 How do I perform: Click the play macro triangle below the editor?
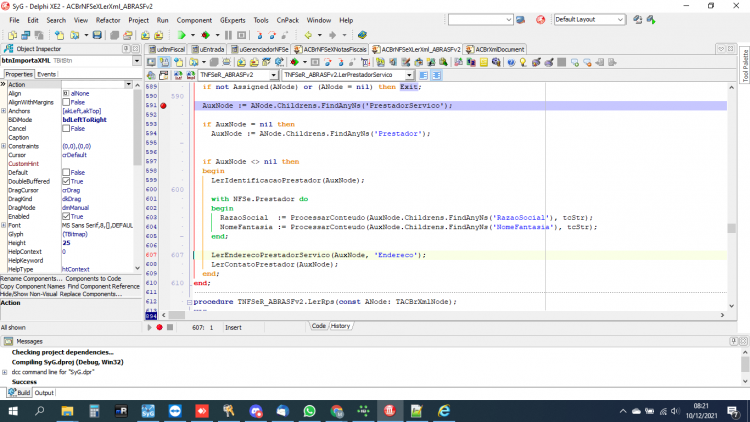click(x=149, y=327)
